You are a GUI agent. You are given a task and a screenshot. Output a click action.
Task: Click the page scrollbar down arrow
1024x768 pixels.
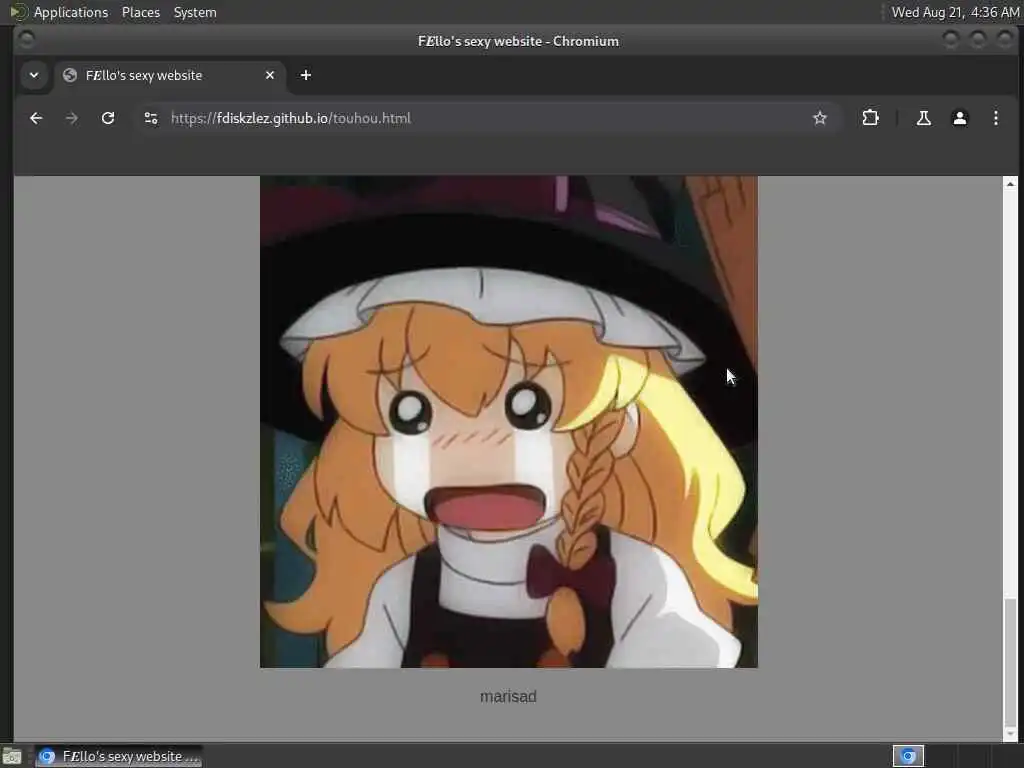click(1010, 734)
